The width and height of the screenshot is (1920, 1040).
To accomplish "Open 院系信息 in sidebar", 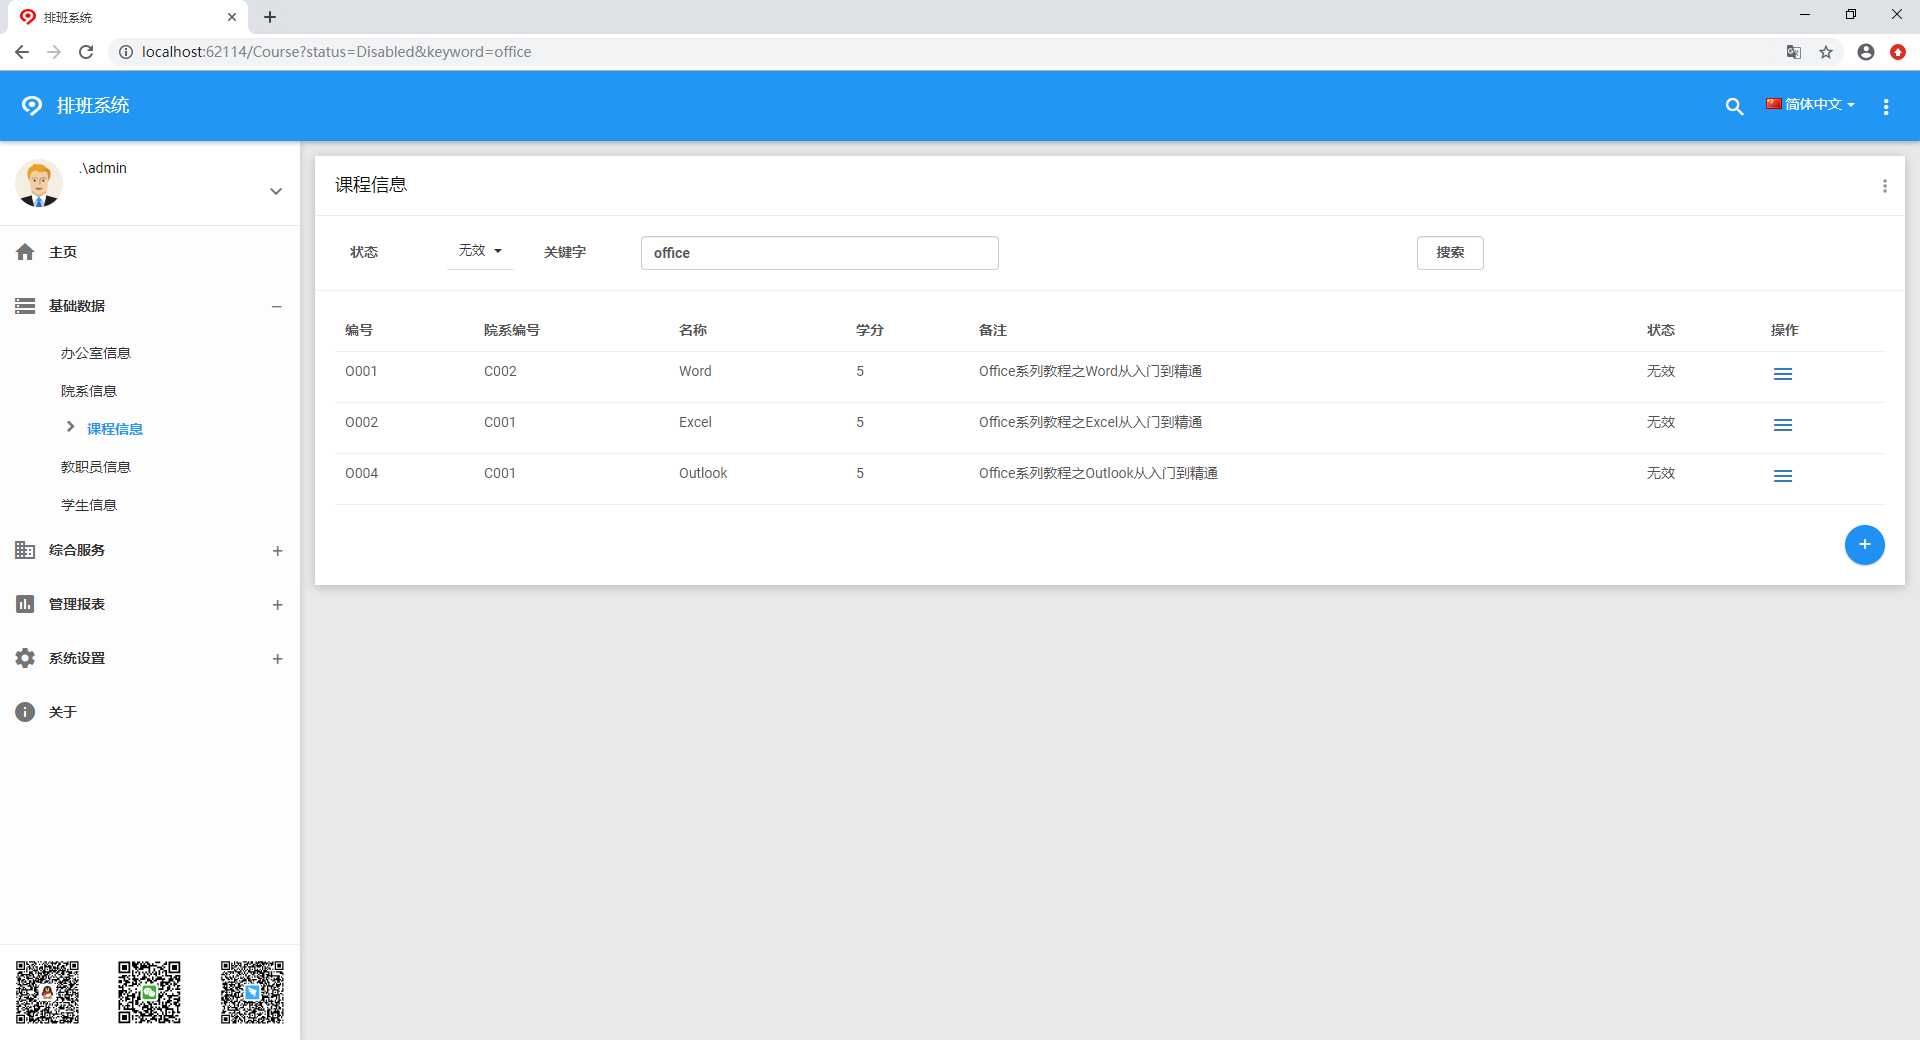I will click(88, 391).
